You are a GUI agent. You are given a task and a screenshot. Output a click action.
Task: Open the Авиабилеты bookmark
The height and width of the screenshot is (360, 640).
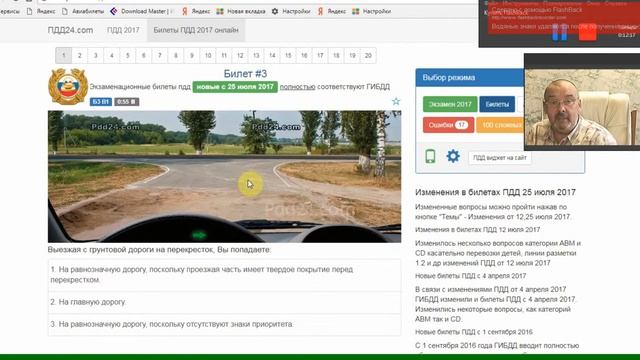pos(83,11)
